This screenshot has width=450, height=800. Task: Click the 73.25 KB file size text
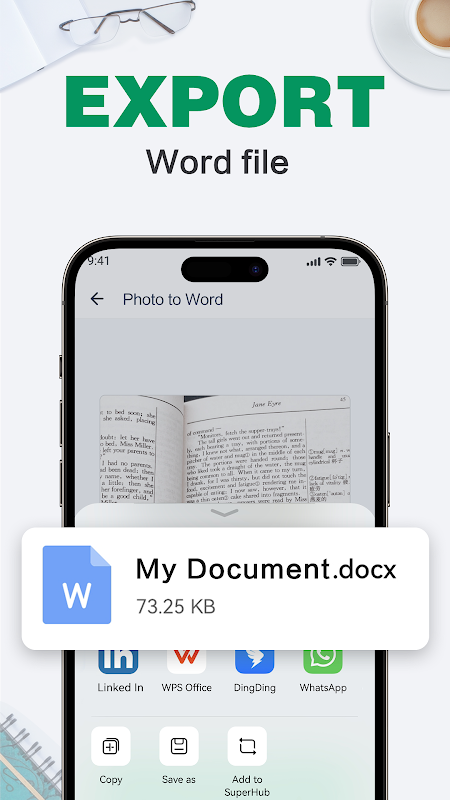(176, 606)
